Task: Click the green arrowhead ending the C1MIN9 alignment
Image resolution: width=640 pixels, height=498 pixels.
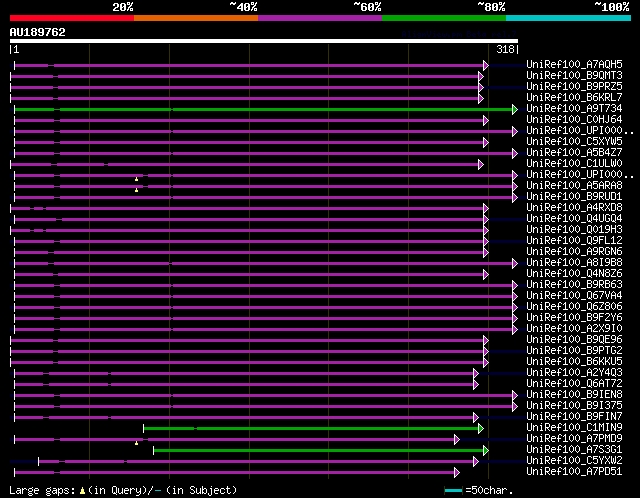Action: (x=481, y=429)
